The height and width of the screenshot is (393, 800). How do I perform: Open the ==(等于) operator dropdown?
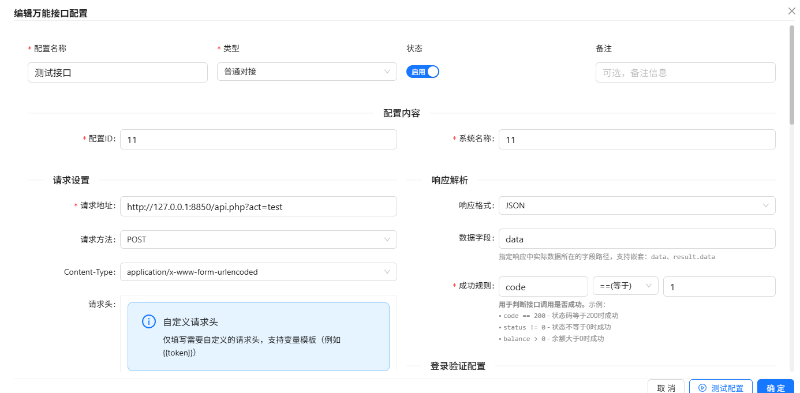point(626,286)
